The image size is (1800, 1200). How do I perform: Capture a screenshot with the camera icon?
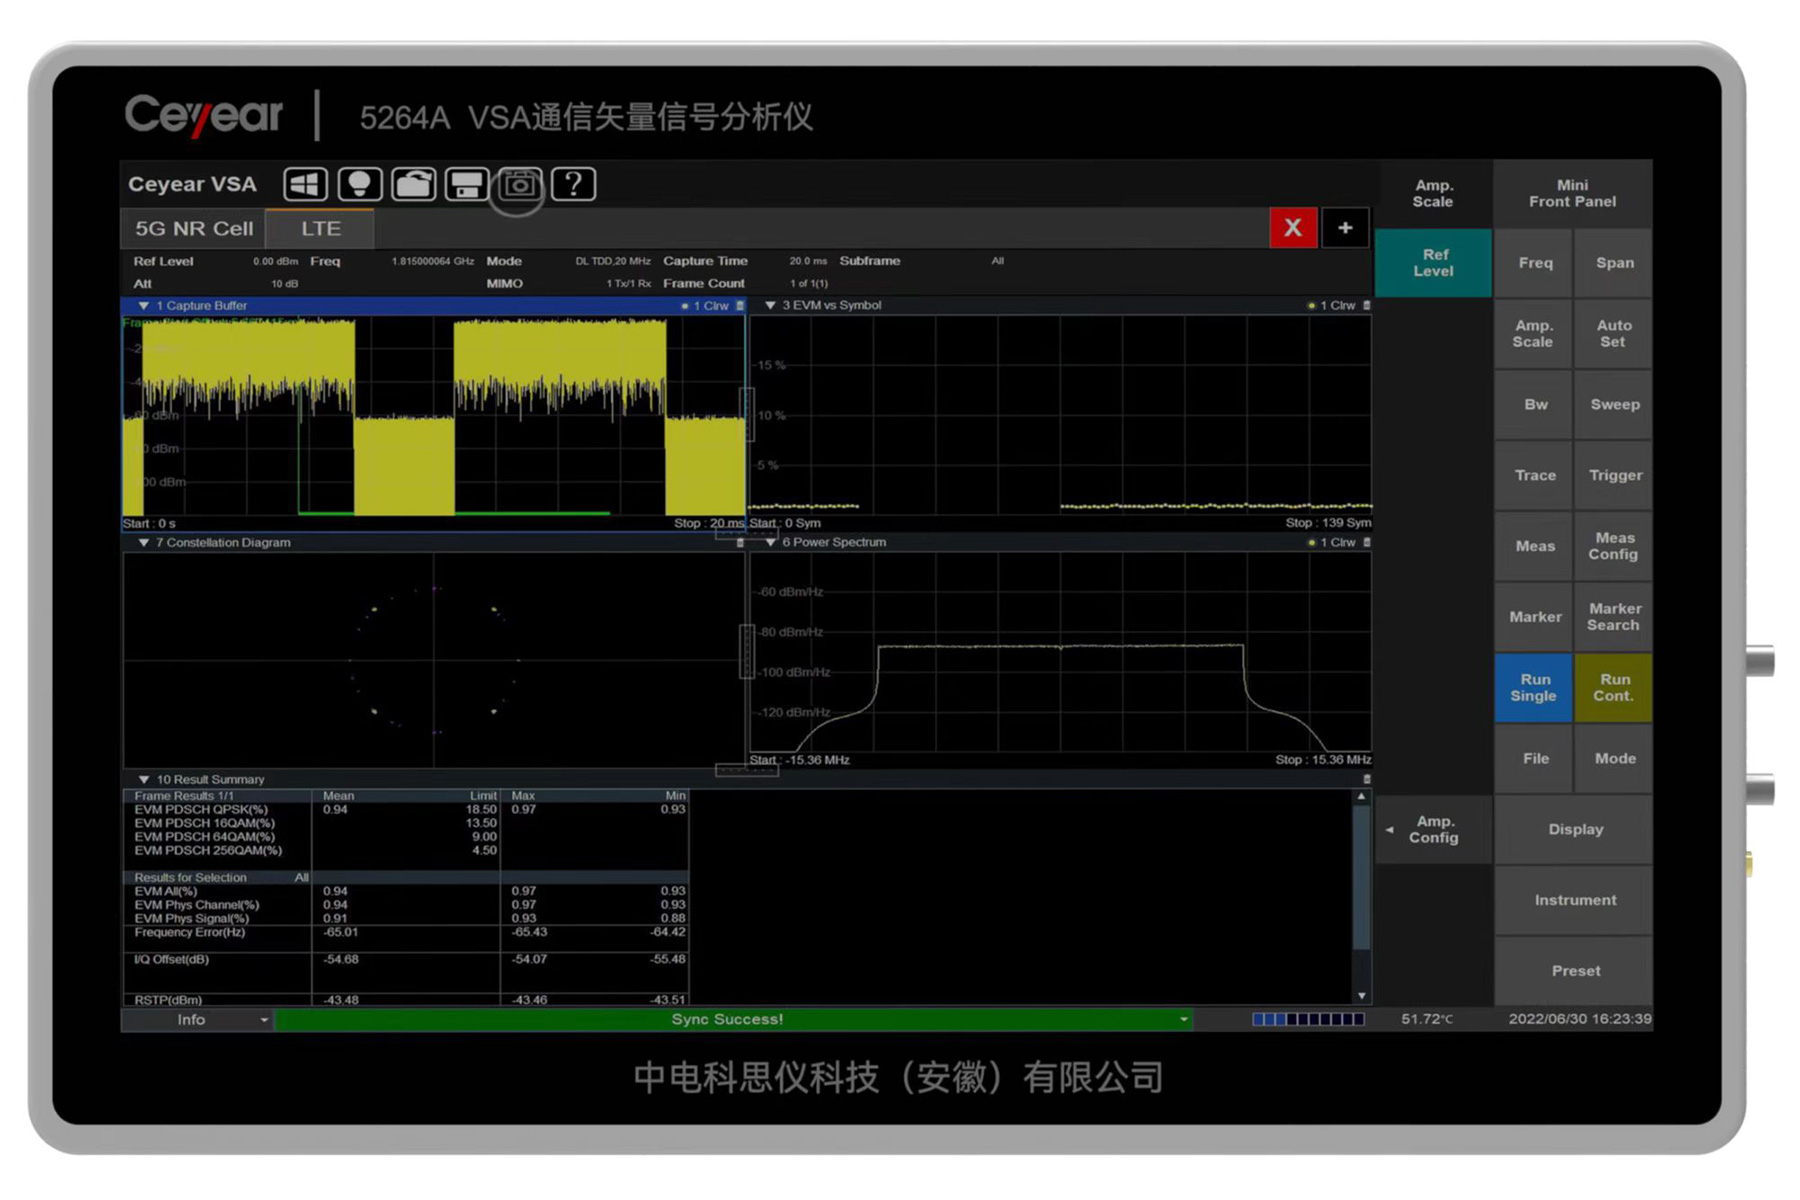[519, 184]
